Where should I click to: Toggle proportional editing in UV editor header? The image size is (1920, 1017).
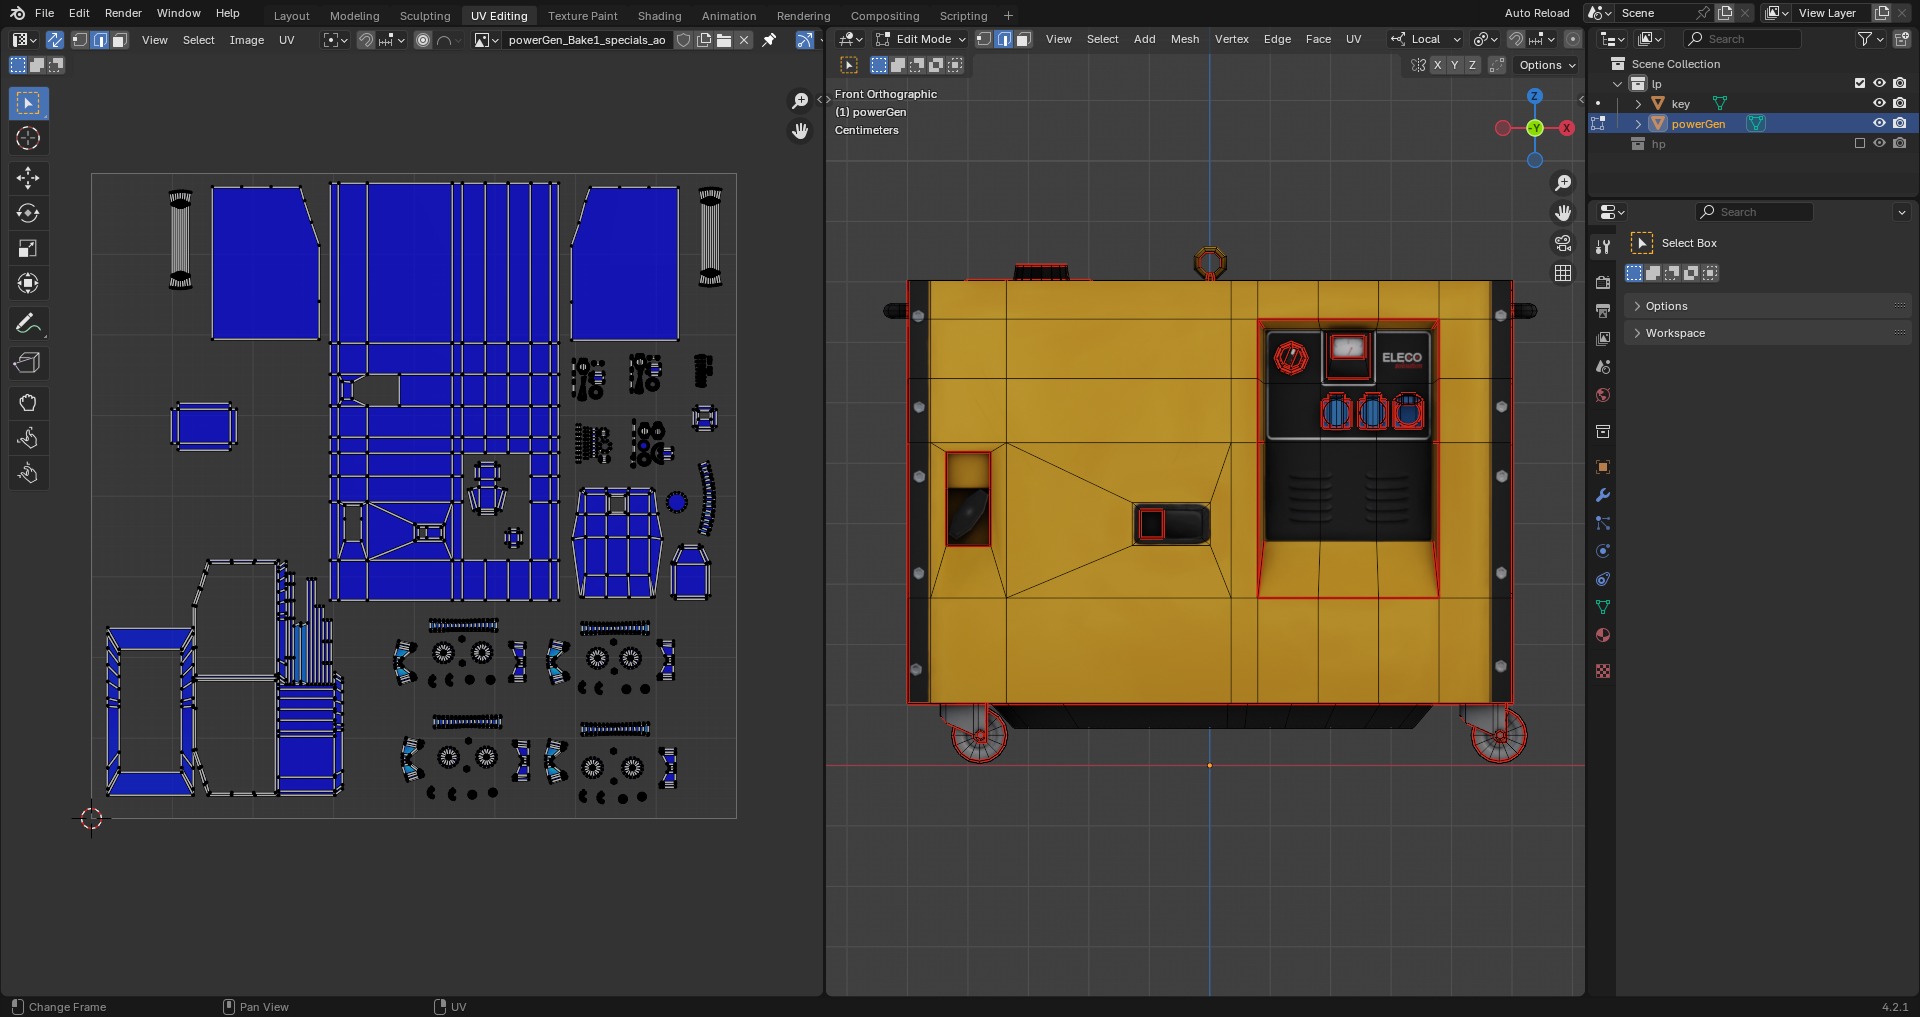(x=423, y=40)
